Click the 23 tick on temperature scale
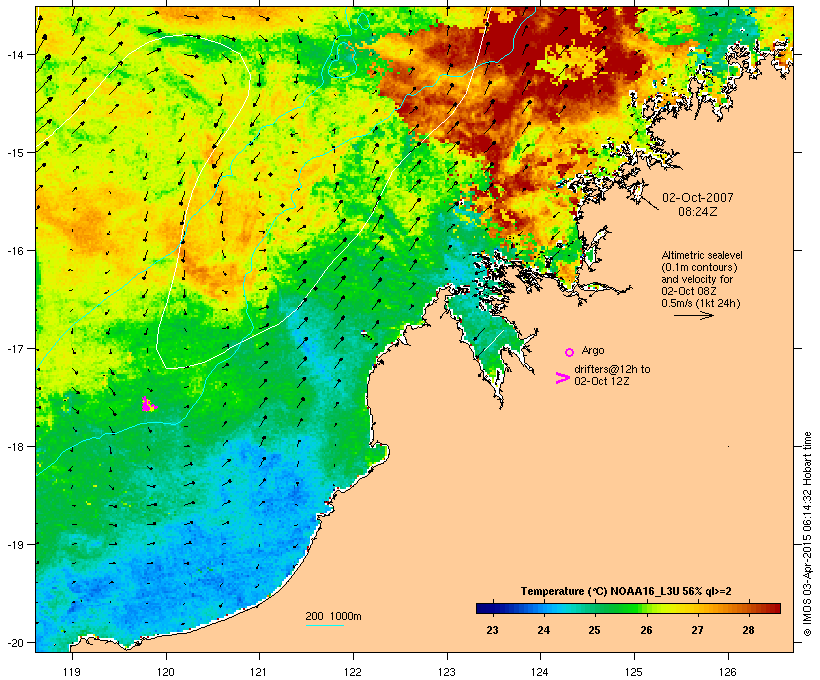This screenshot has width=820, height=680. click(492, 630)
